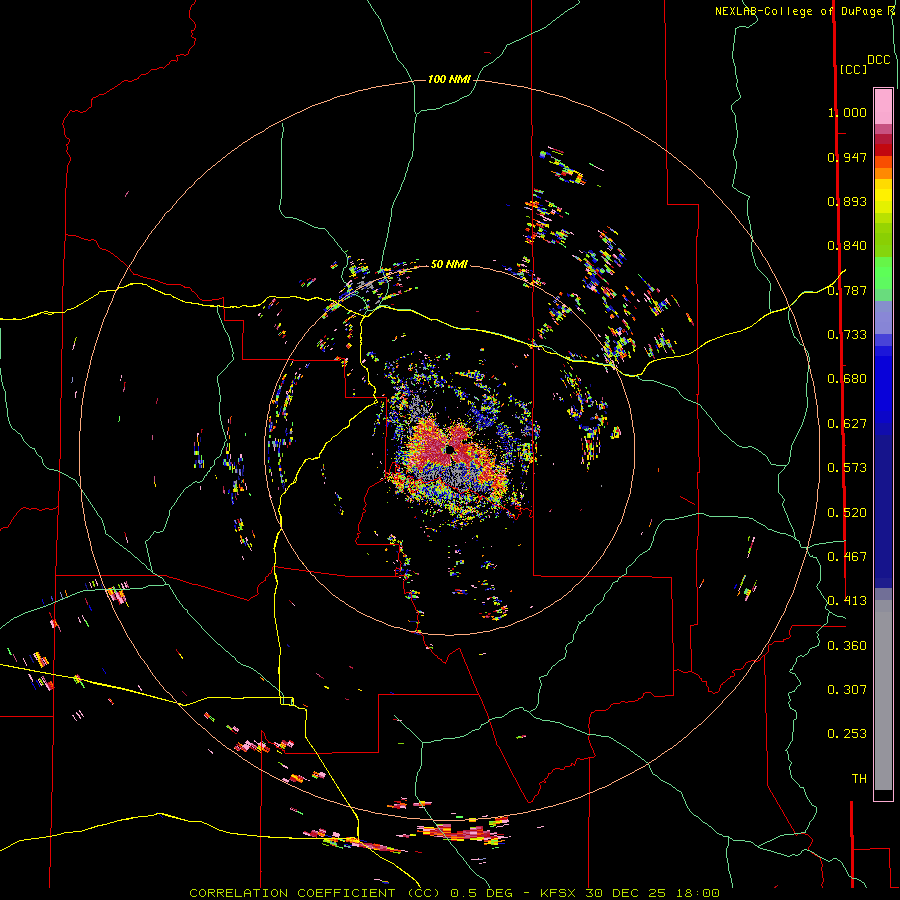The width and height of the screenshot is (900, 900).
Task: Click the TH threshold label on the scale
Action: click(x=859, y=779)
